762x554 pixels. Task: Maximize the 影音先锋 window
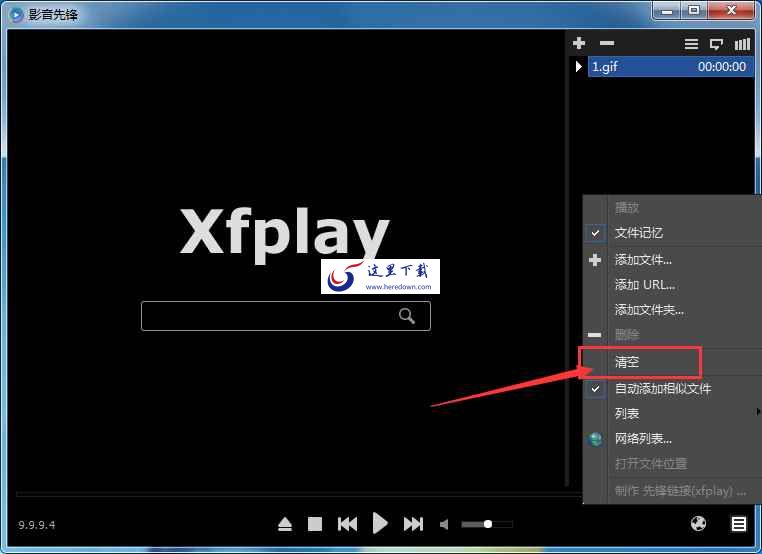(x=694, y=10)
